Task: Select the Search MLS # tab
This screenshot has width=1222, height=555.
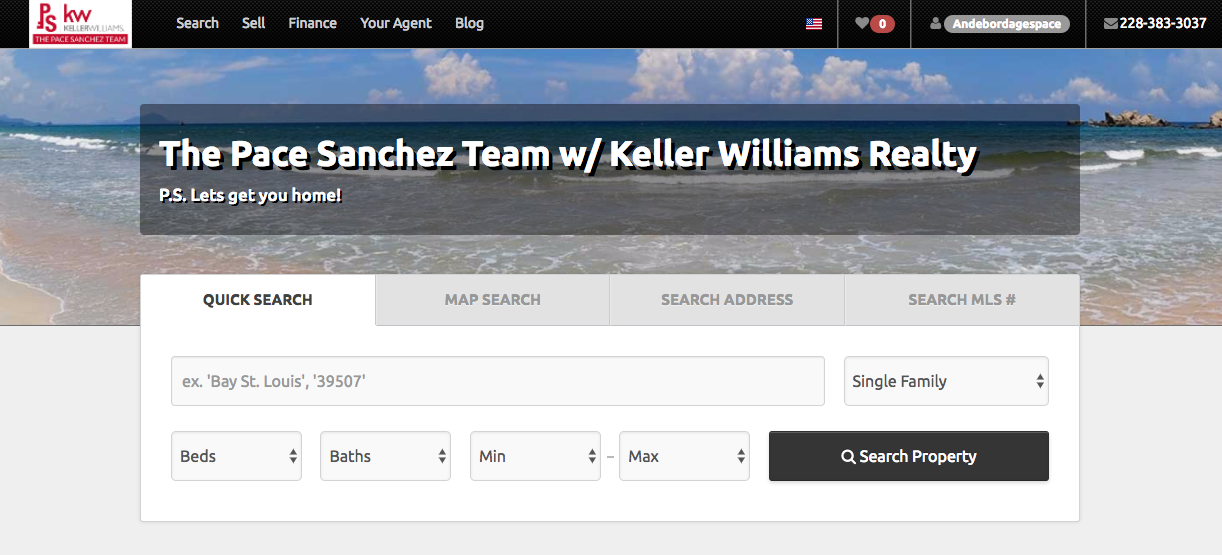Action: point(962,300)
